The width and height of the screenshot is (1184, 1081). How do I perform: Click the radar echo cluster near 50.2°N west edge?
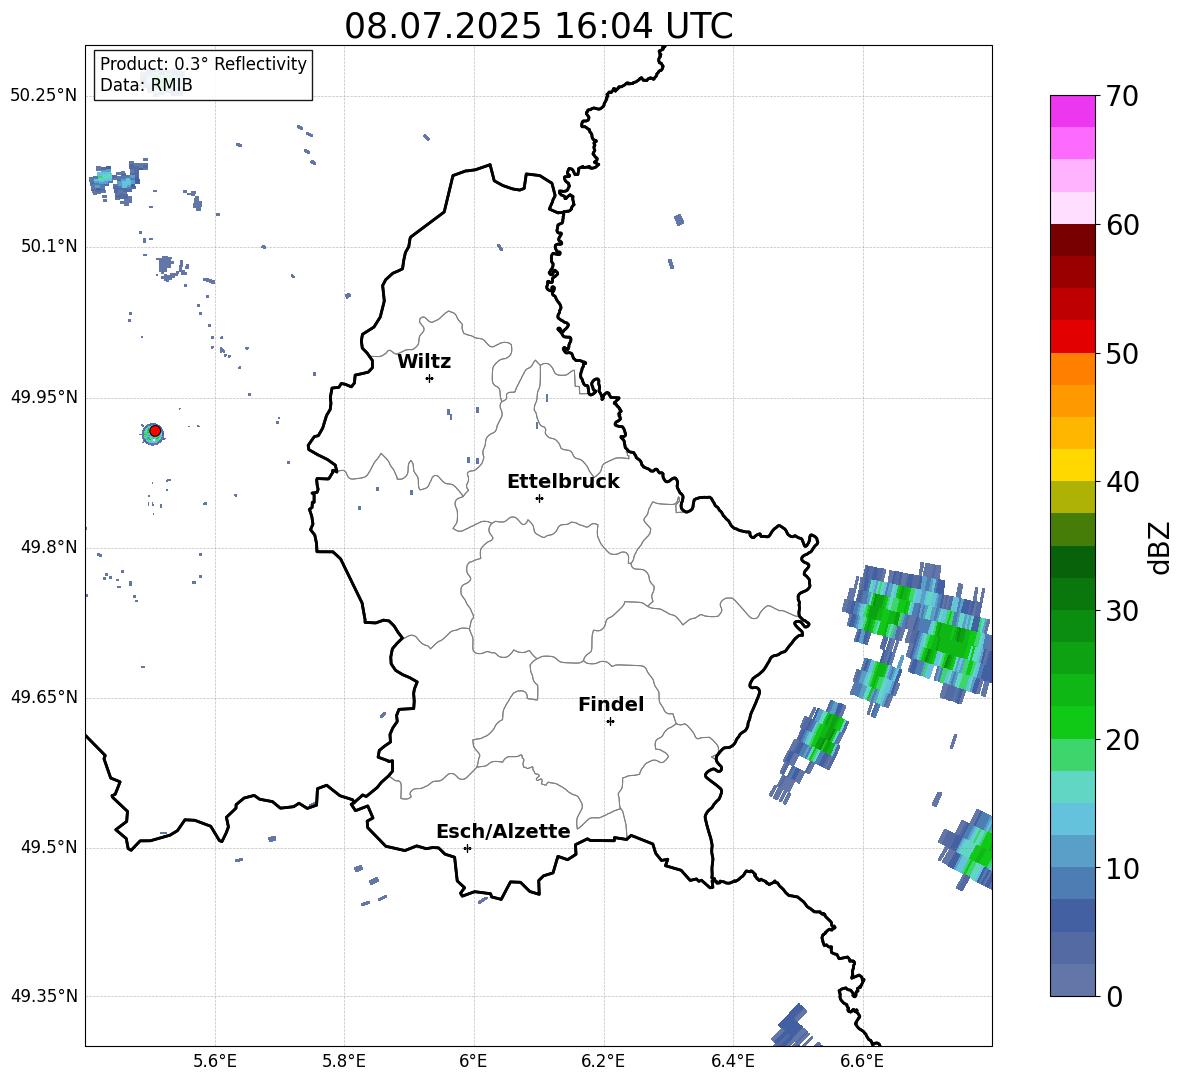coord(118,181)
